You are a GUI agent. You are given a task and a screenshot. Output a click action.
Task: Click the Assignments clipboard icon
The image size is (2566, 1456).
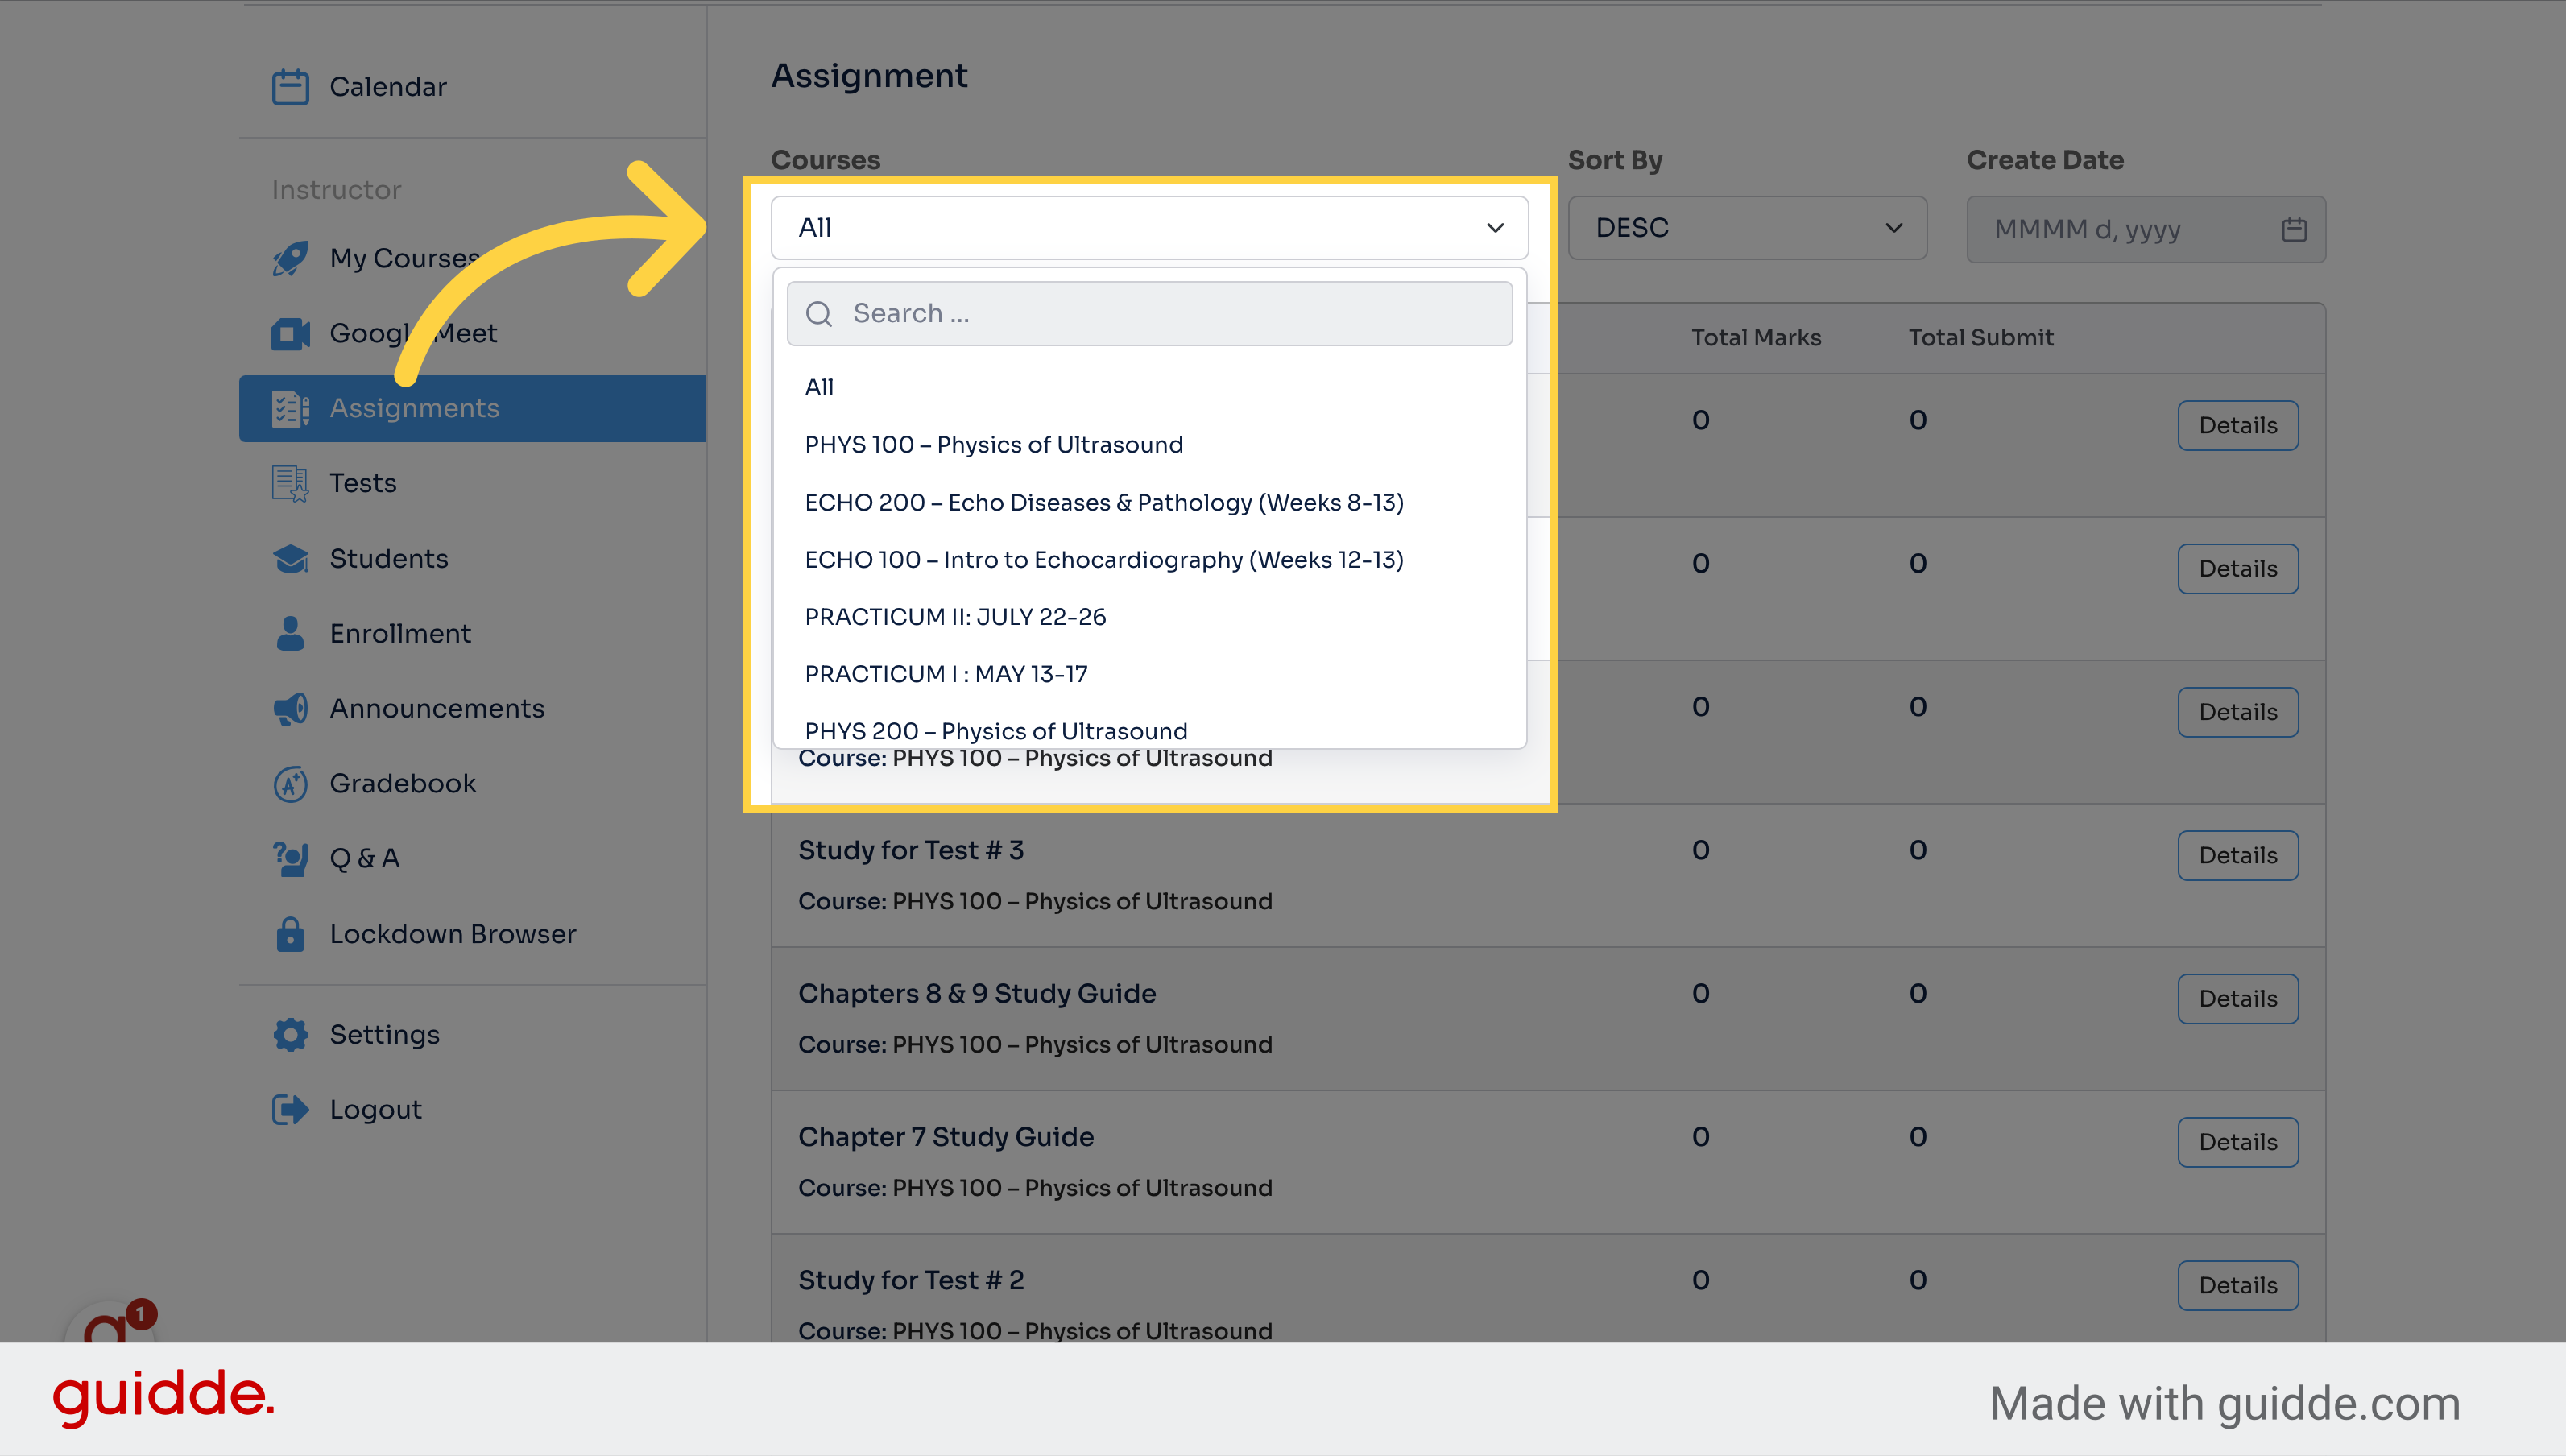click(x=288, y=407)
